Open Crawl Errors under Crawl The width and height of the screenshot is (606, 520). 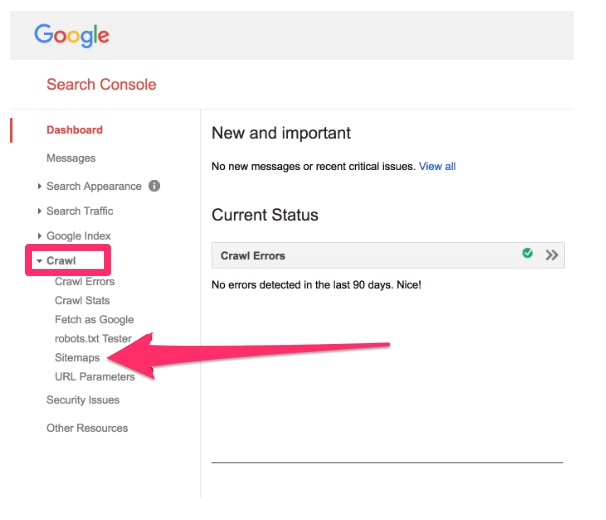[x=85, y=281]
